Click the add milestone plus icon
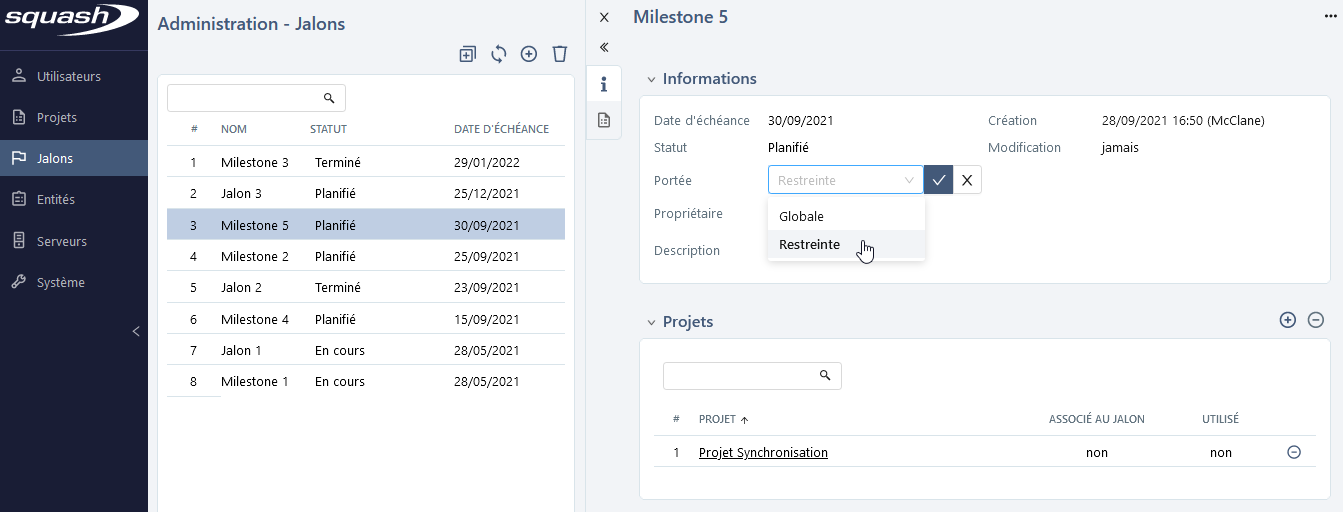The height and width of the screenshot is (512, 1343). (x=529, y=54)
